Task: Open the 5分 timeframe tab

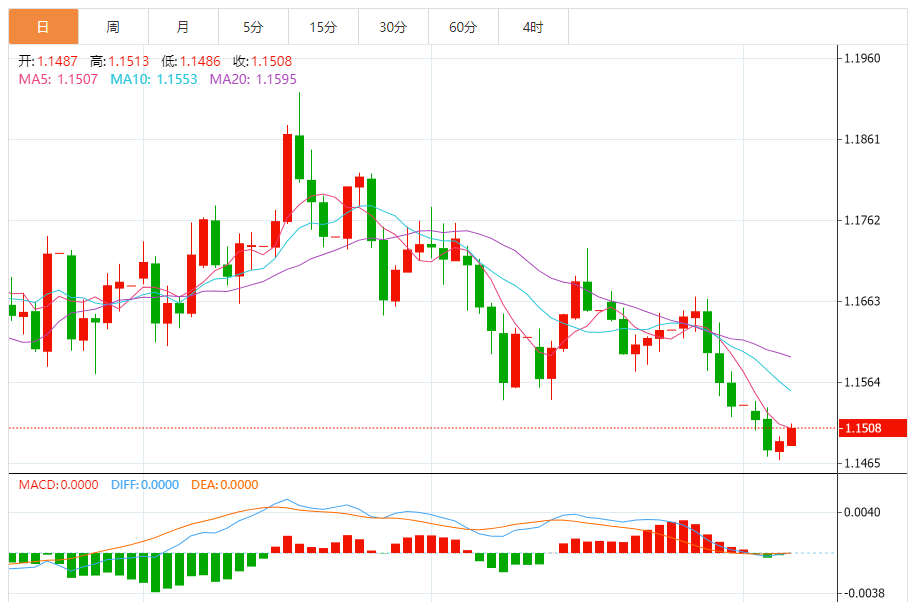Action: pos(253,27)
